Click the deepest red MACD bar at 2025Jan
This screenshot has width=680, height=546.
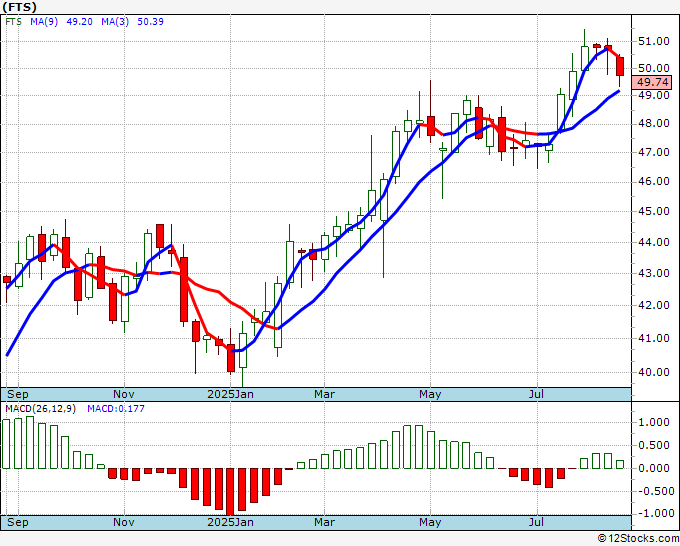(231, 491)
